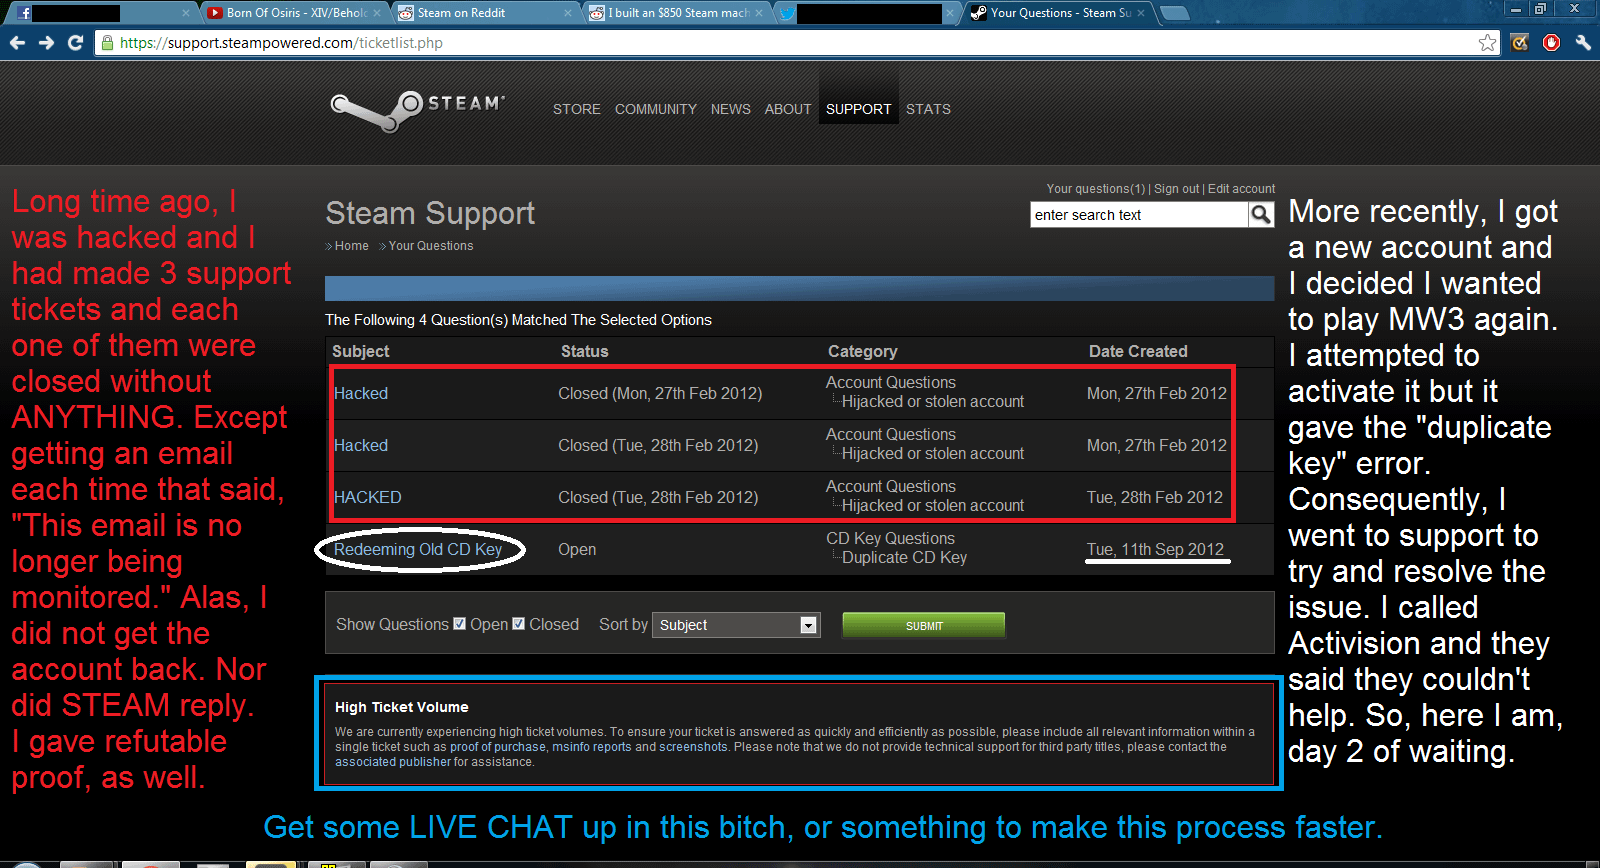Click the Steam logo
The image size is (1600, 868).
coord(418,109)
